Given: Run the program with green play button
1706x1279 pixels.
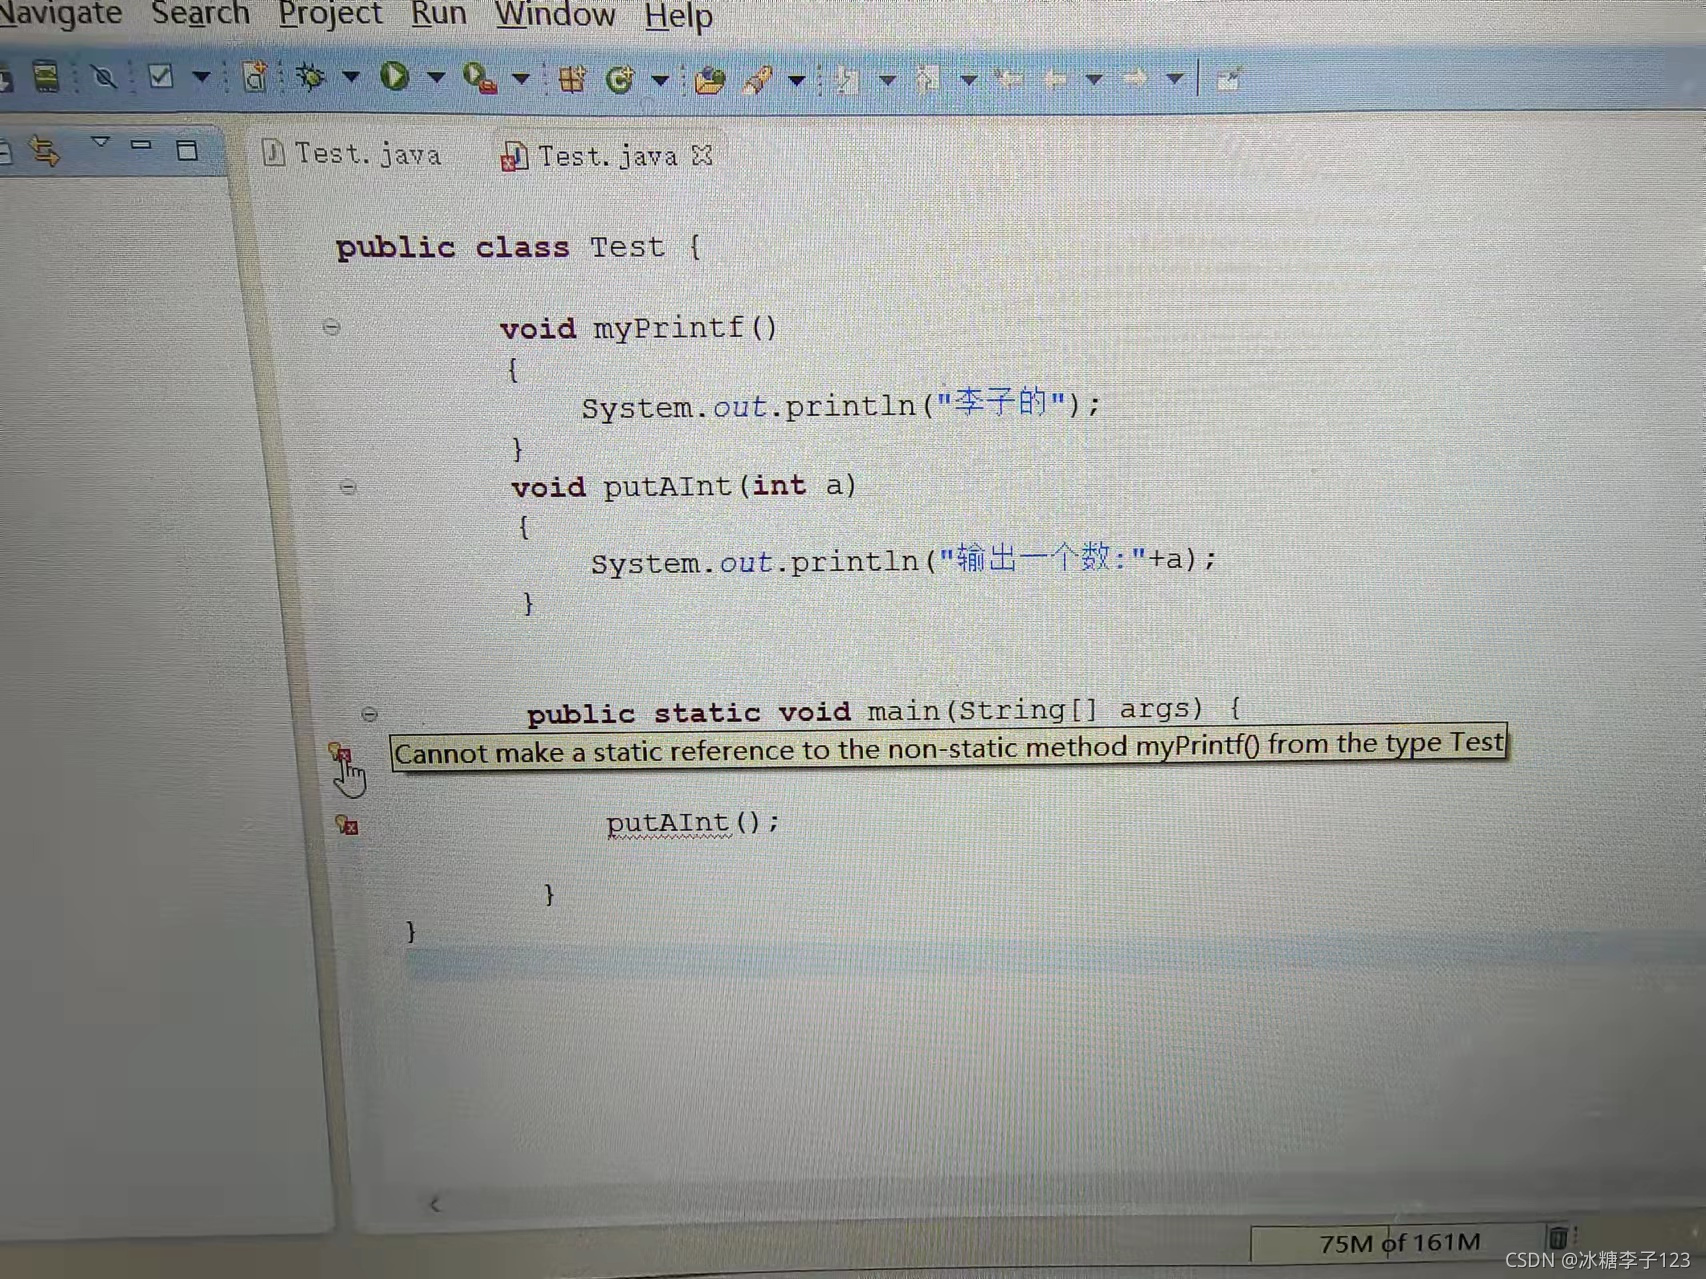Looking at the screenshot, I should click(x=394, y=76).
